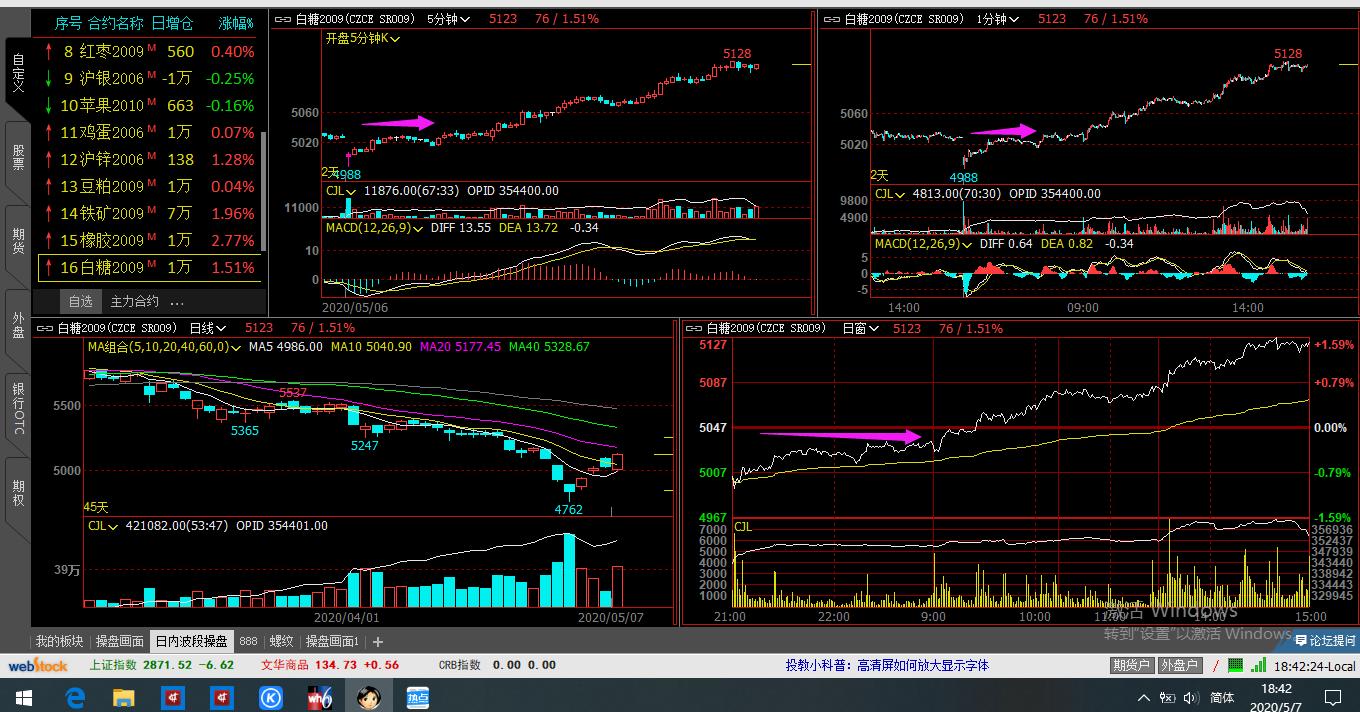Click the link icon beside 白糖2009 in the intraday chart header
This screenshot has height=712, width=1360.
[x=694, y=328]
